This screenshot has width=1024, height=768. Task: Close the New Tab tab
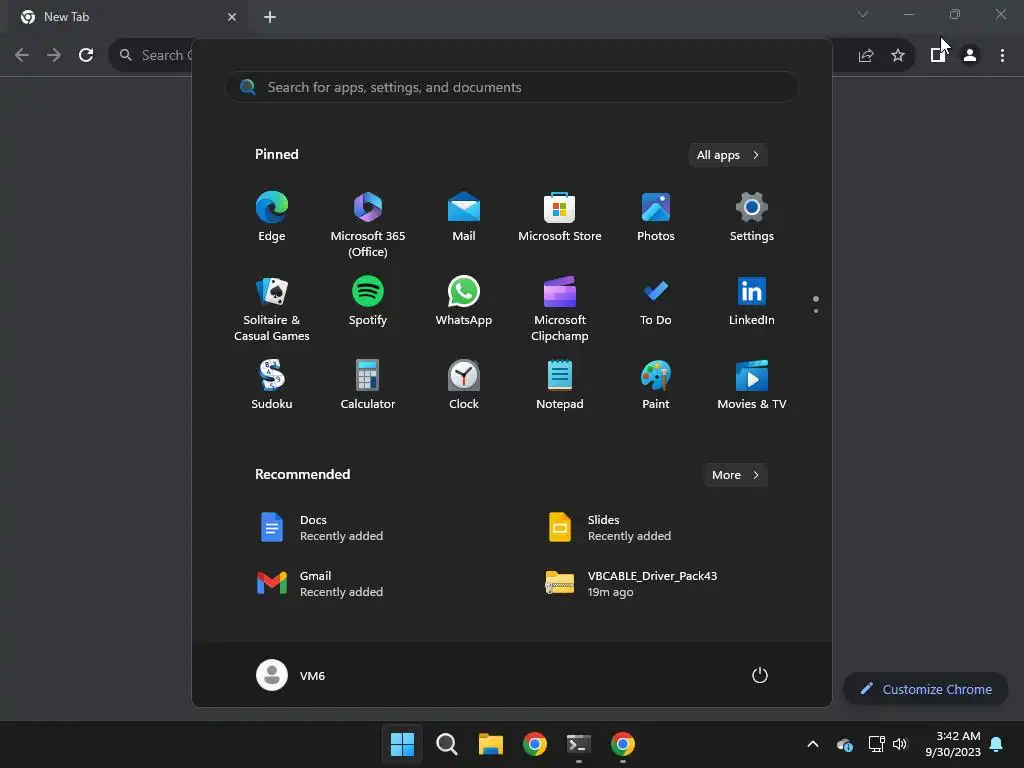click(232, 17)
